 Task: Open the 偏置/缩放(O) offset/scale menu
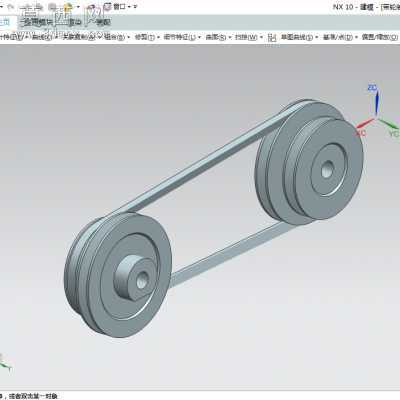(380, 37)
